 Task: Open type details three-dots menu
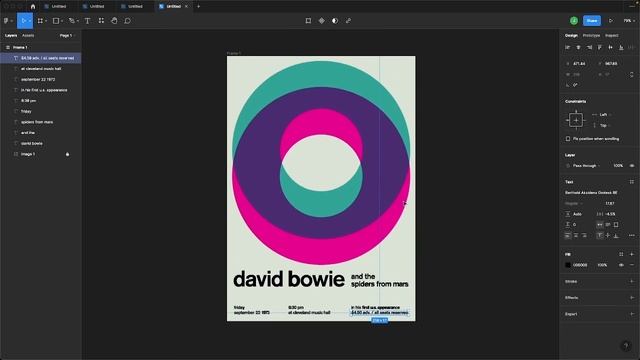point(631,236)
